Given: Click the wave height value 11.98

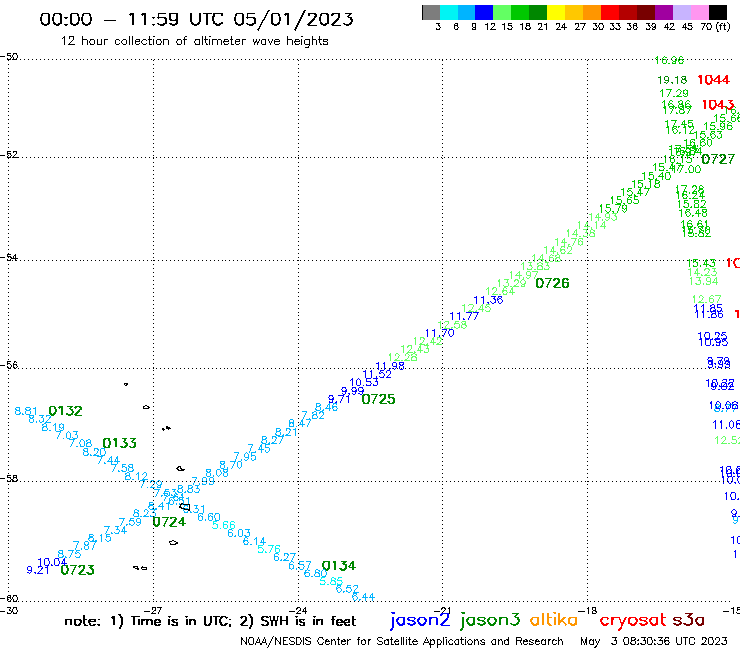Looking at the screenshot, I should pos(390,366).
